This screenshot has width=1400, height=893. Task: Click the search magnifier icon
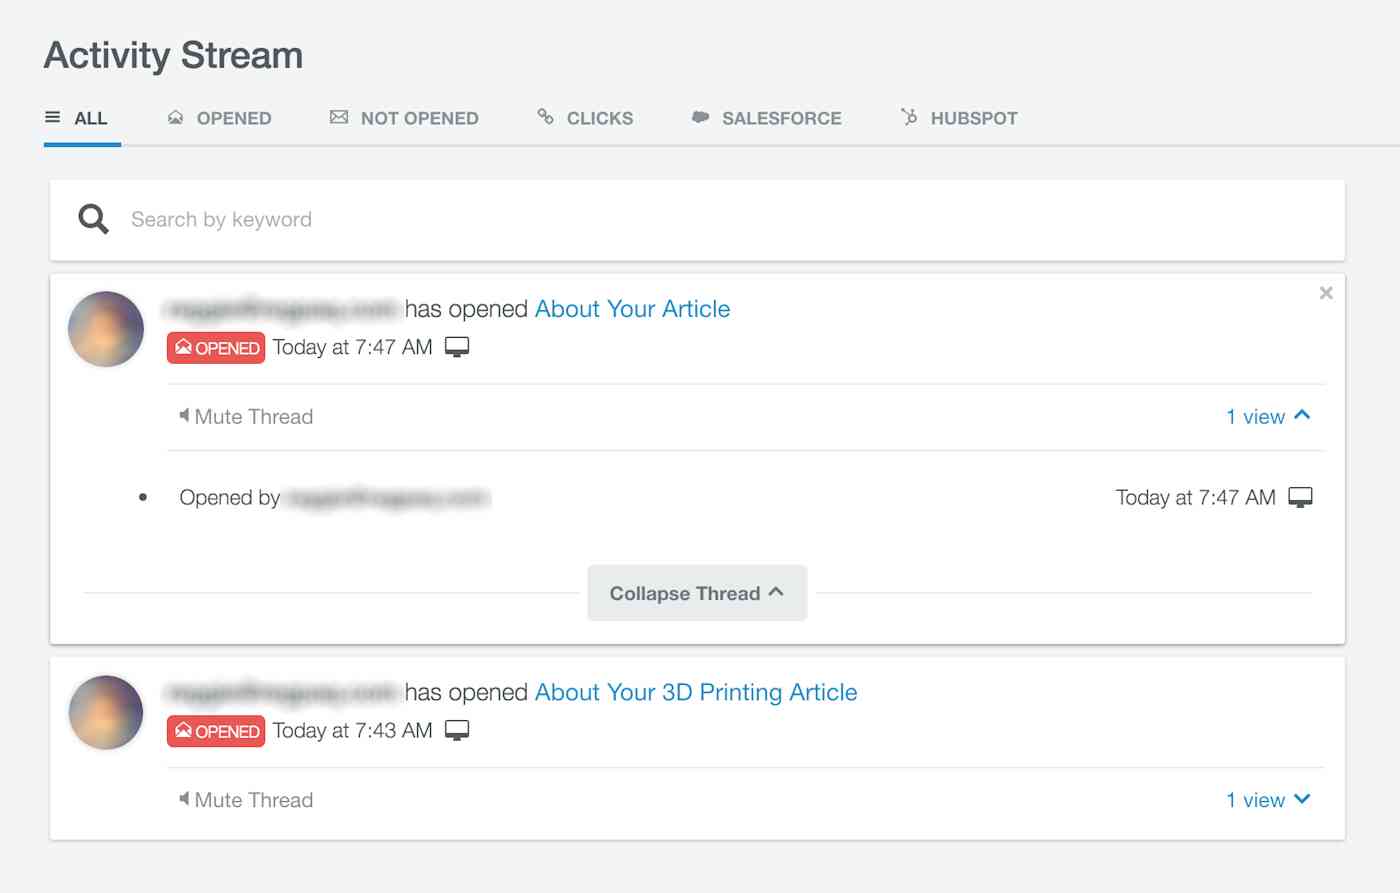tap(93, 219)
